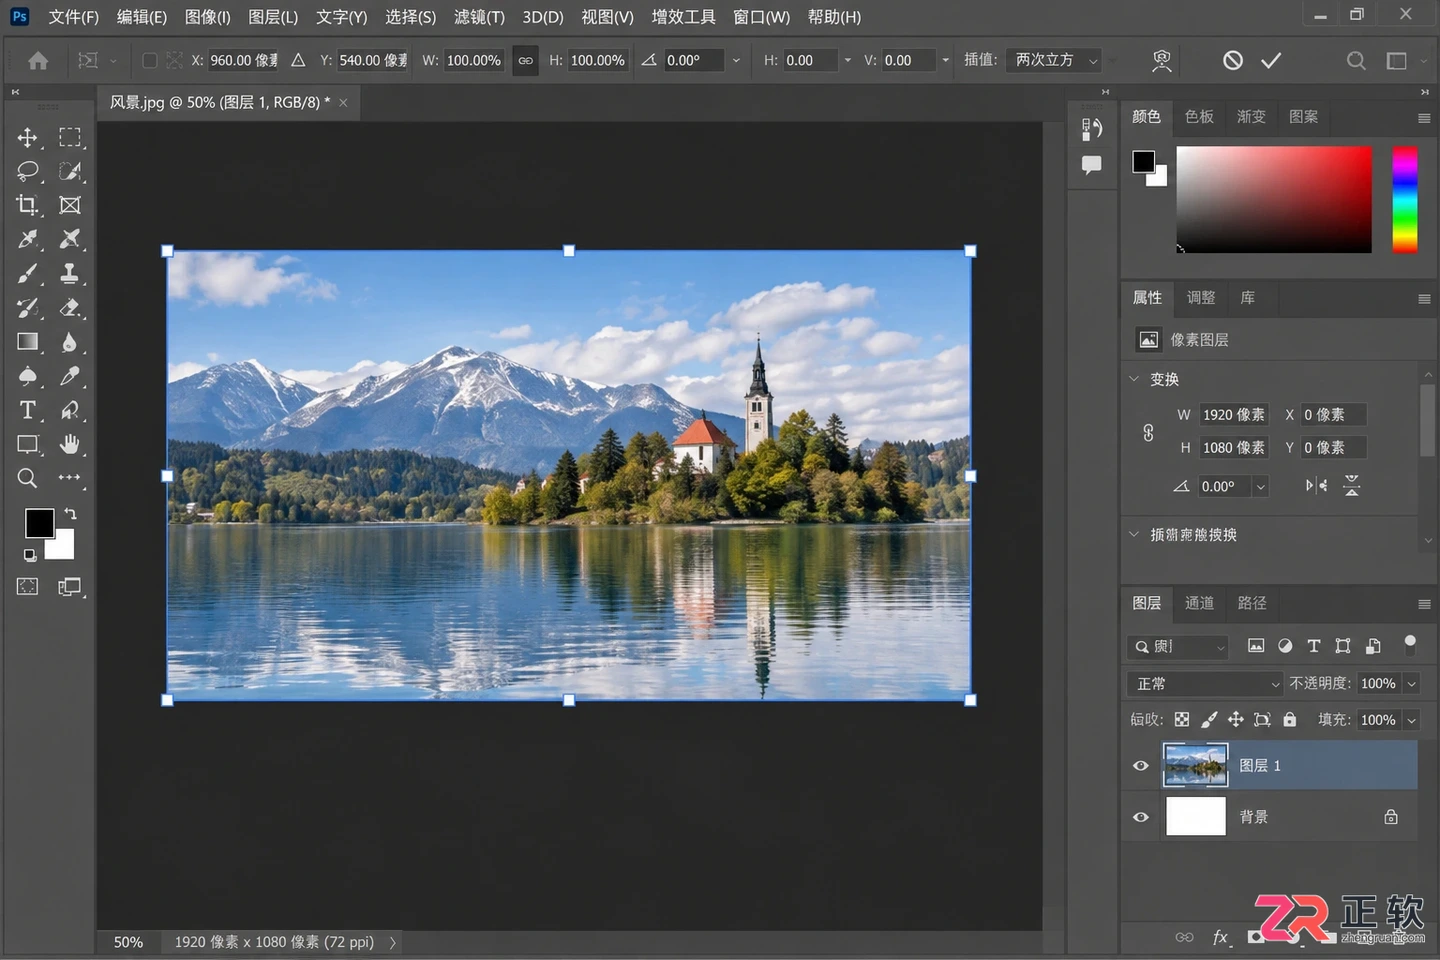Toggle the reference point checkbox
The height and width of the screenshot is (960, 1440).
[x=149, y=61]
